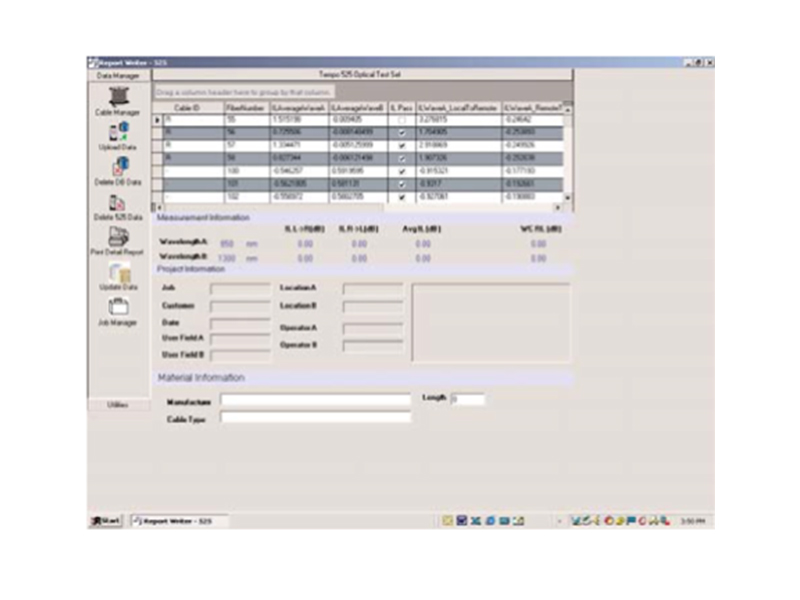The height and width of the screenshot is (600, 800).
Task: Click the large notes box in Project Information
Action: pos(491,322)
